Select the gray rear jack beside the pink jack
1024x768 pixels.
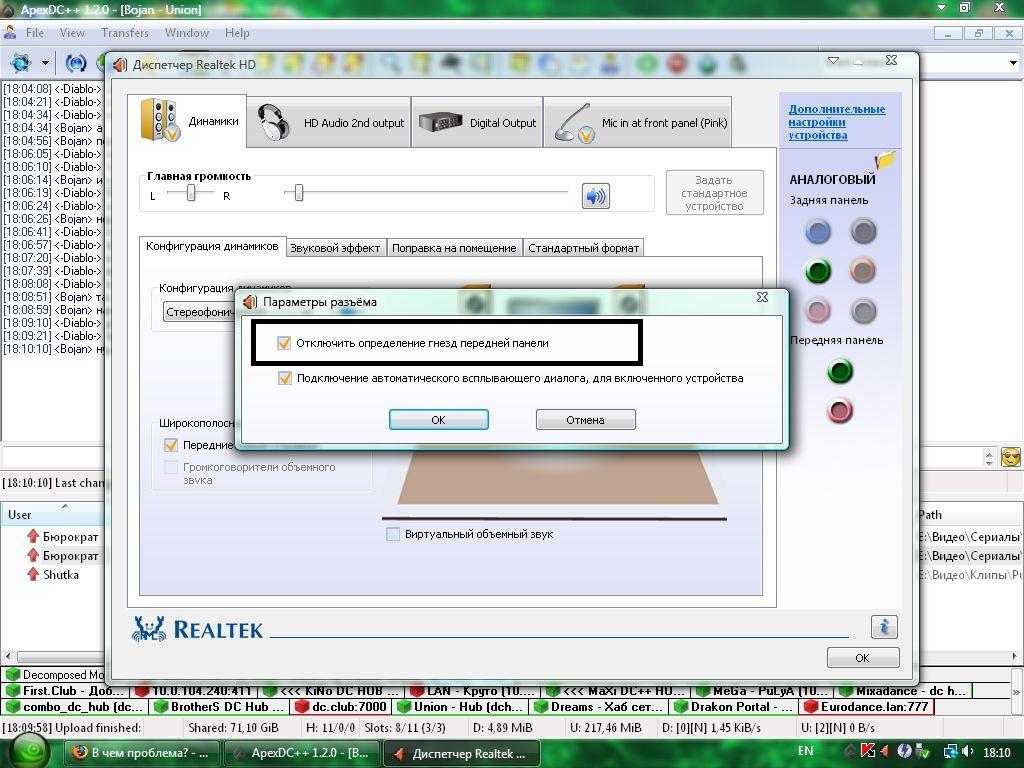pyautogui.click(x=863, y=310)
